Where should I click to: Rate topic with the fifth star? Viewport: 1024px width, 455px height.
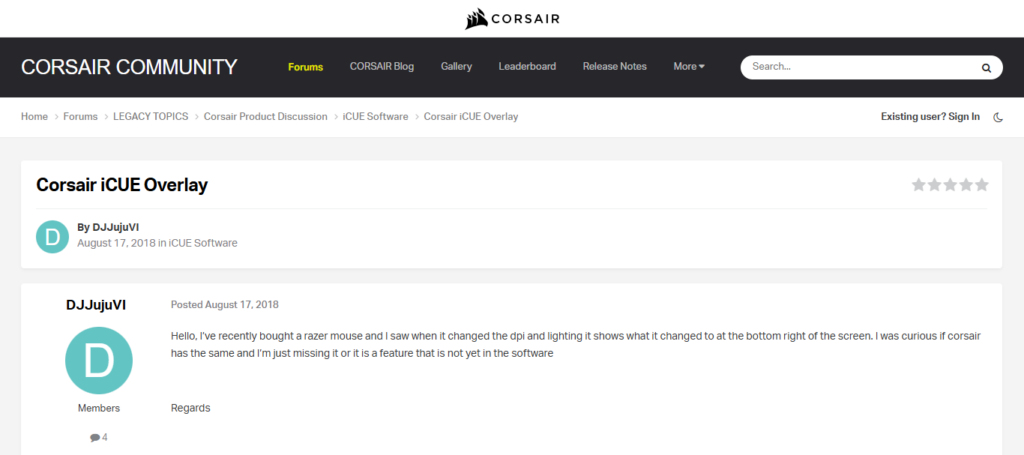click(x=982, y=185)
